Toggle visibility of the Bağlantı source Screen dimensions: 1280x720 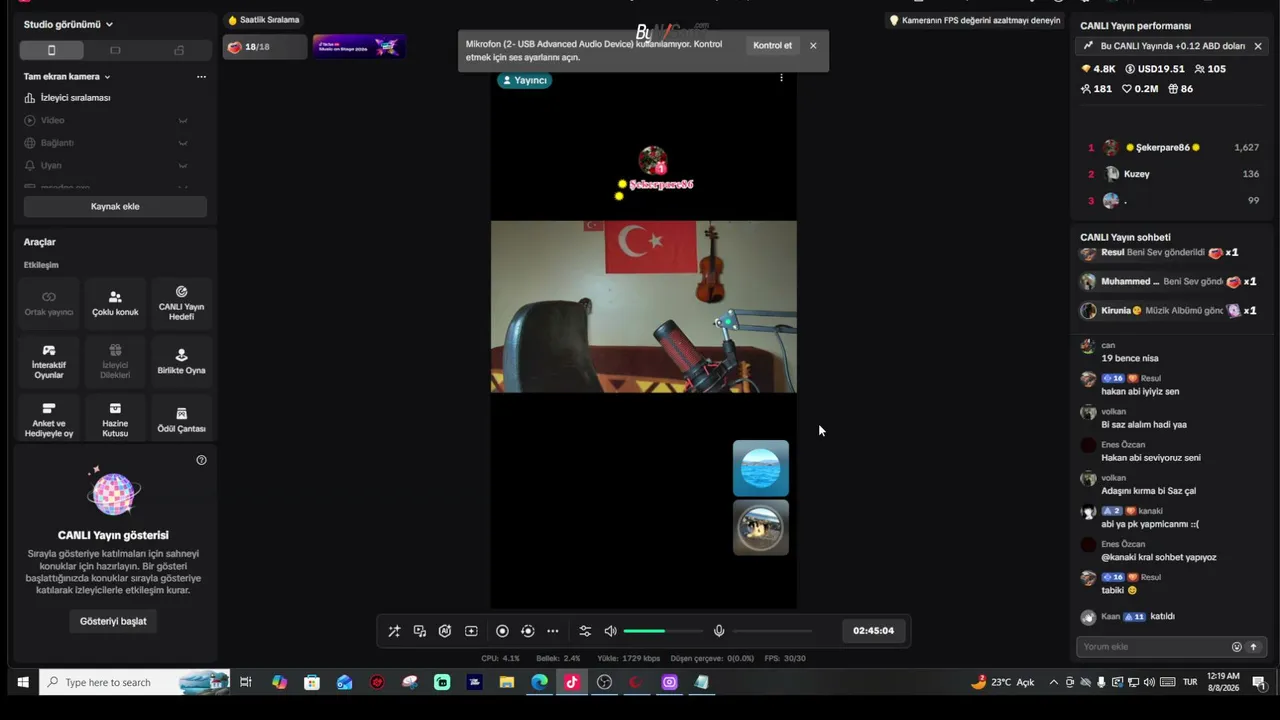point(183,143)
